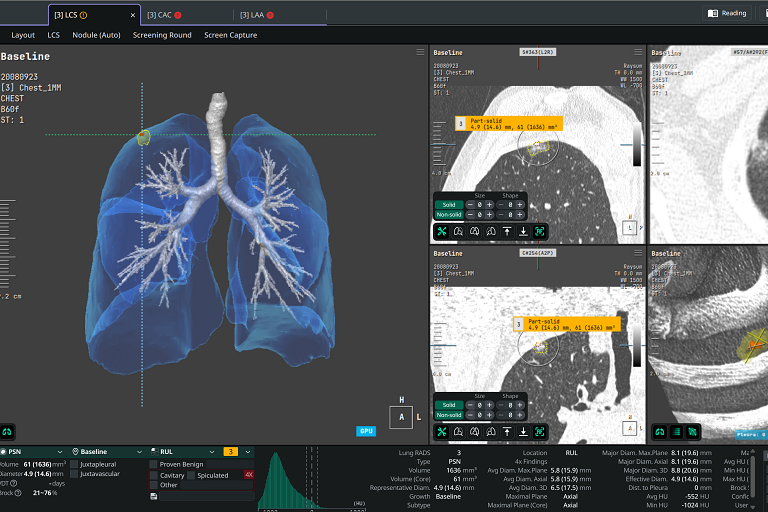The width and height of the screenshot is (768, 512).
Task: Click the lung icon below 3D view
Action: point(8,432)
